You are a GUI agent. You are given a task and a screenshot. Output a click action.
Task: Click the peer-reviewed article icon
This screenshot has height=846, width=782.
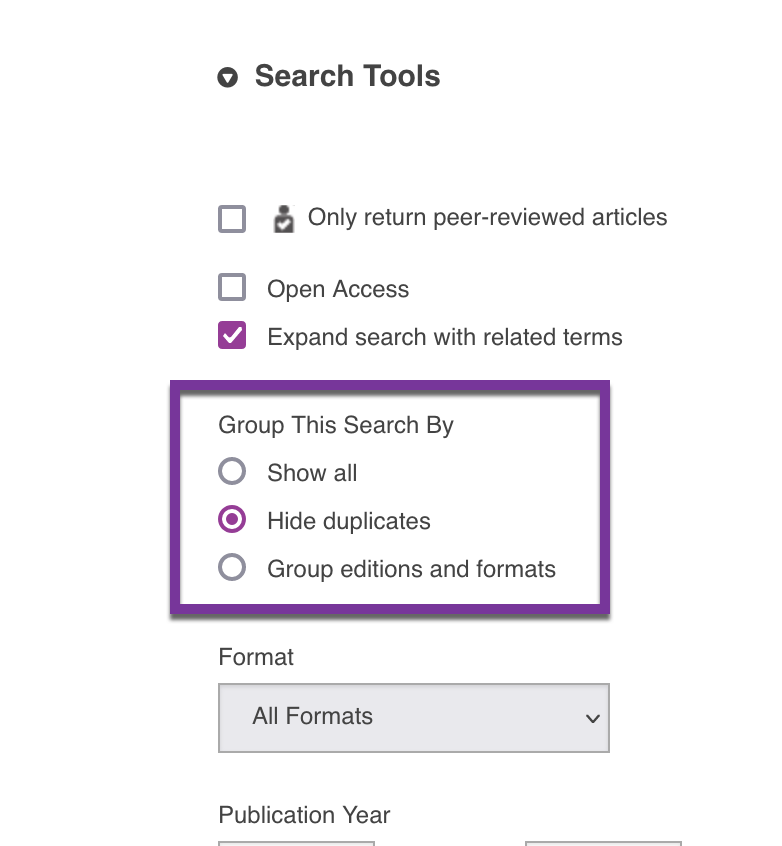point(283,217)
